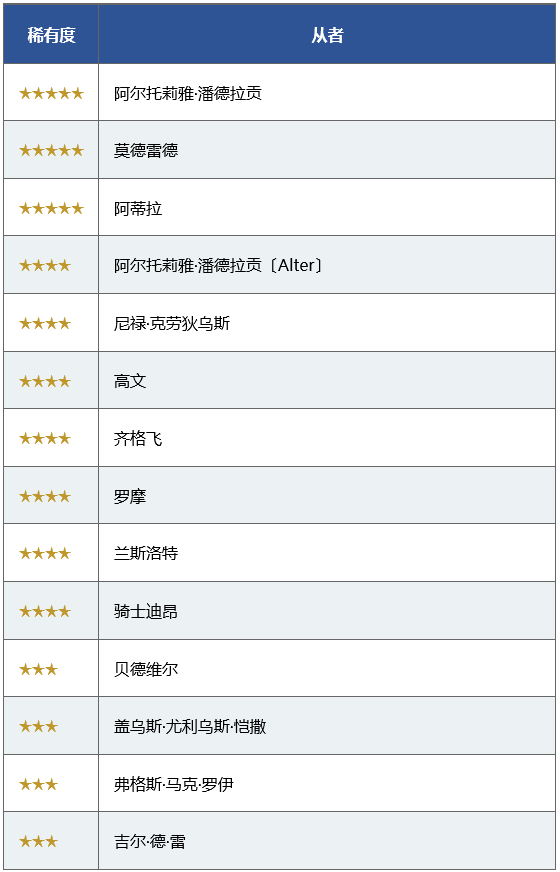This screenshot has width=560, height=872.
Task: Select the 阿尔托莉雅·潘德拉贡 five-star row name
Action: tap(188, 93)
